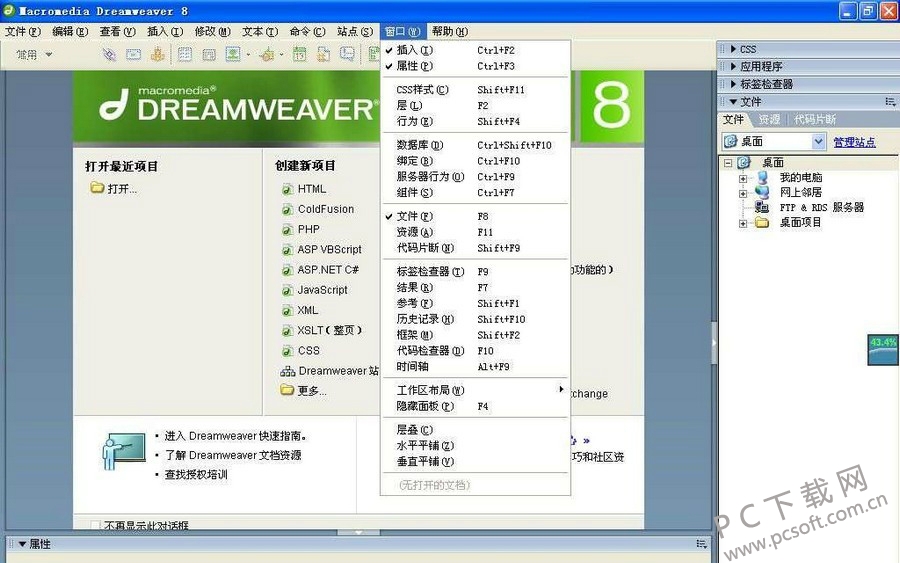The width and height of the screenshot is (900, 563).
Task: Click the JavaScript file icon
Action: point(288,291)
